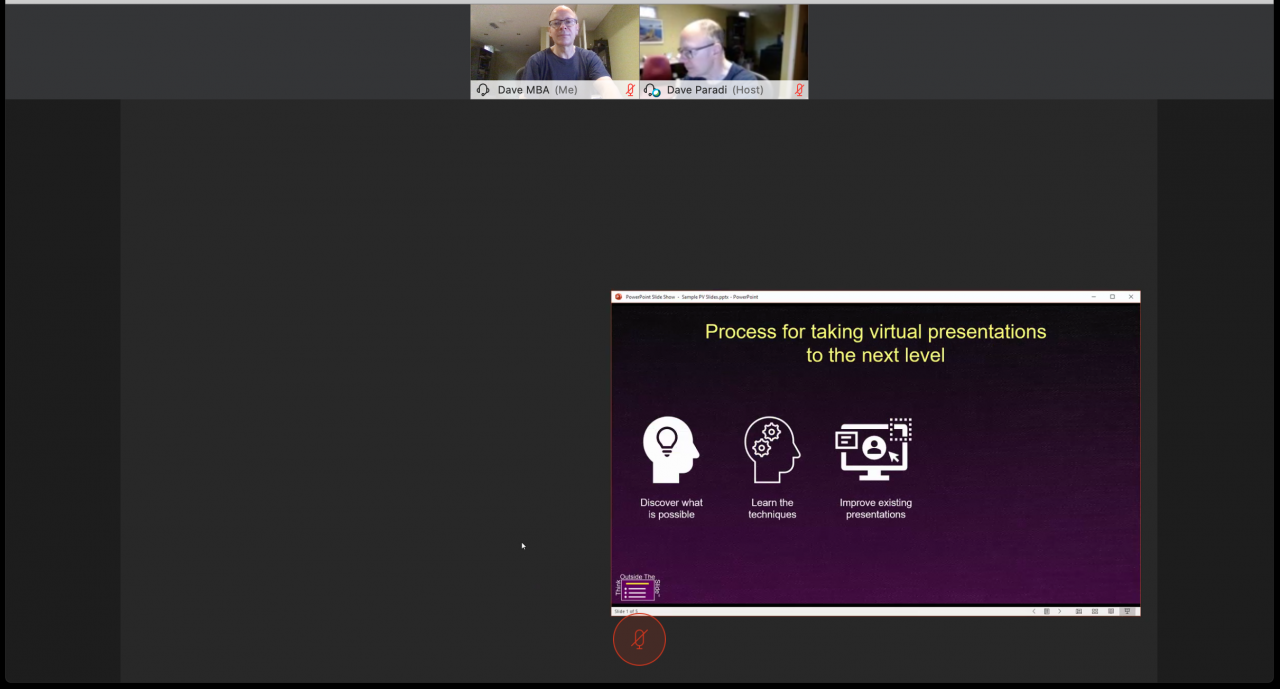
Task: Select Dave MBA's video thumbnail
Action: point(555,45)
